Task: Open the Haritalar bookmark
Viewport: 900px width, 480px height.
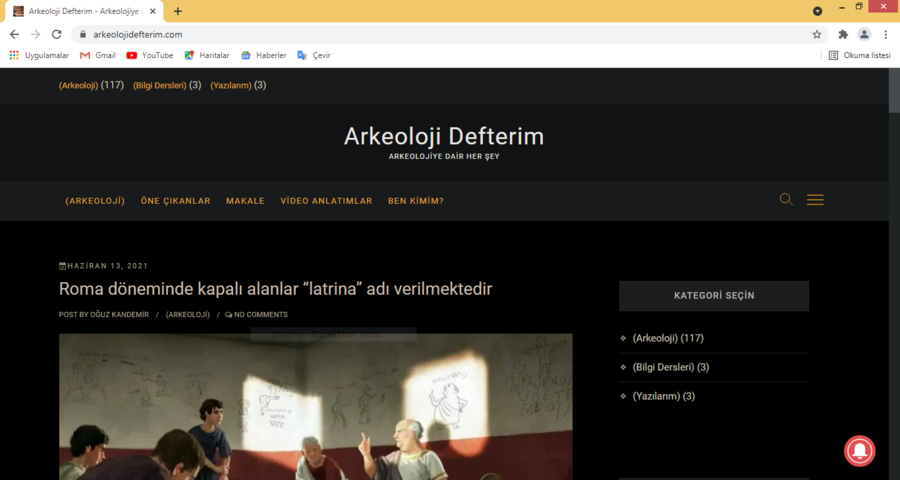Action: click(207, 55)
